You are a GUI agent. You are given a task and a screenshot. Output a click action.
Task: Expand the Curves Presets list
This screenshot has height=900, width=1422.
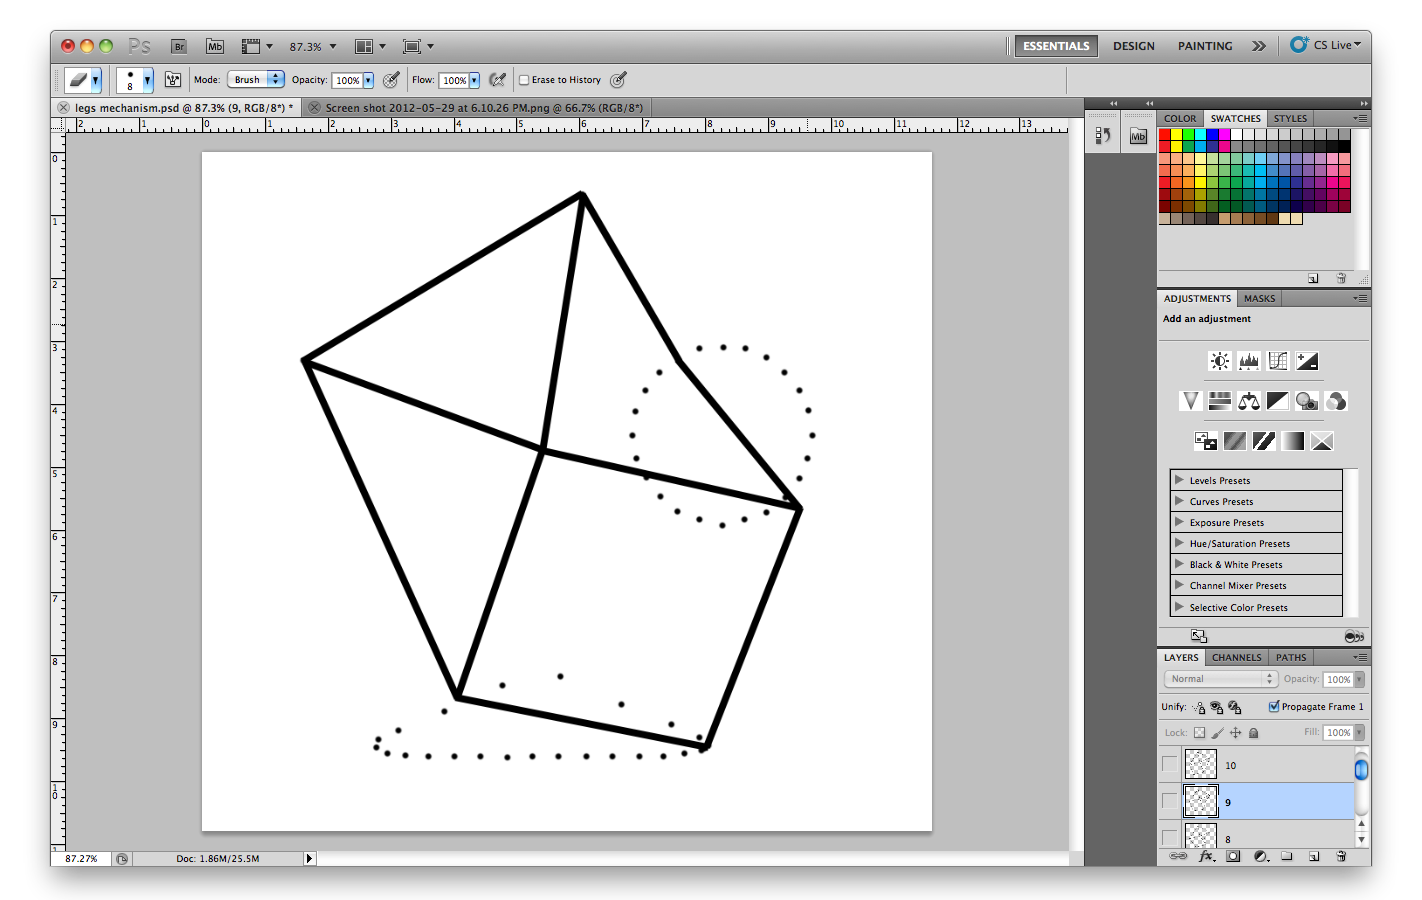(x=1180, y=501)
